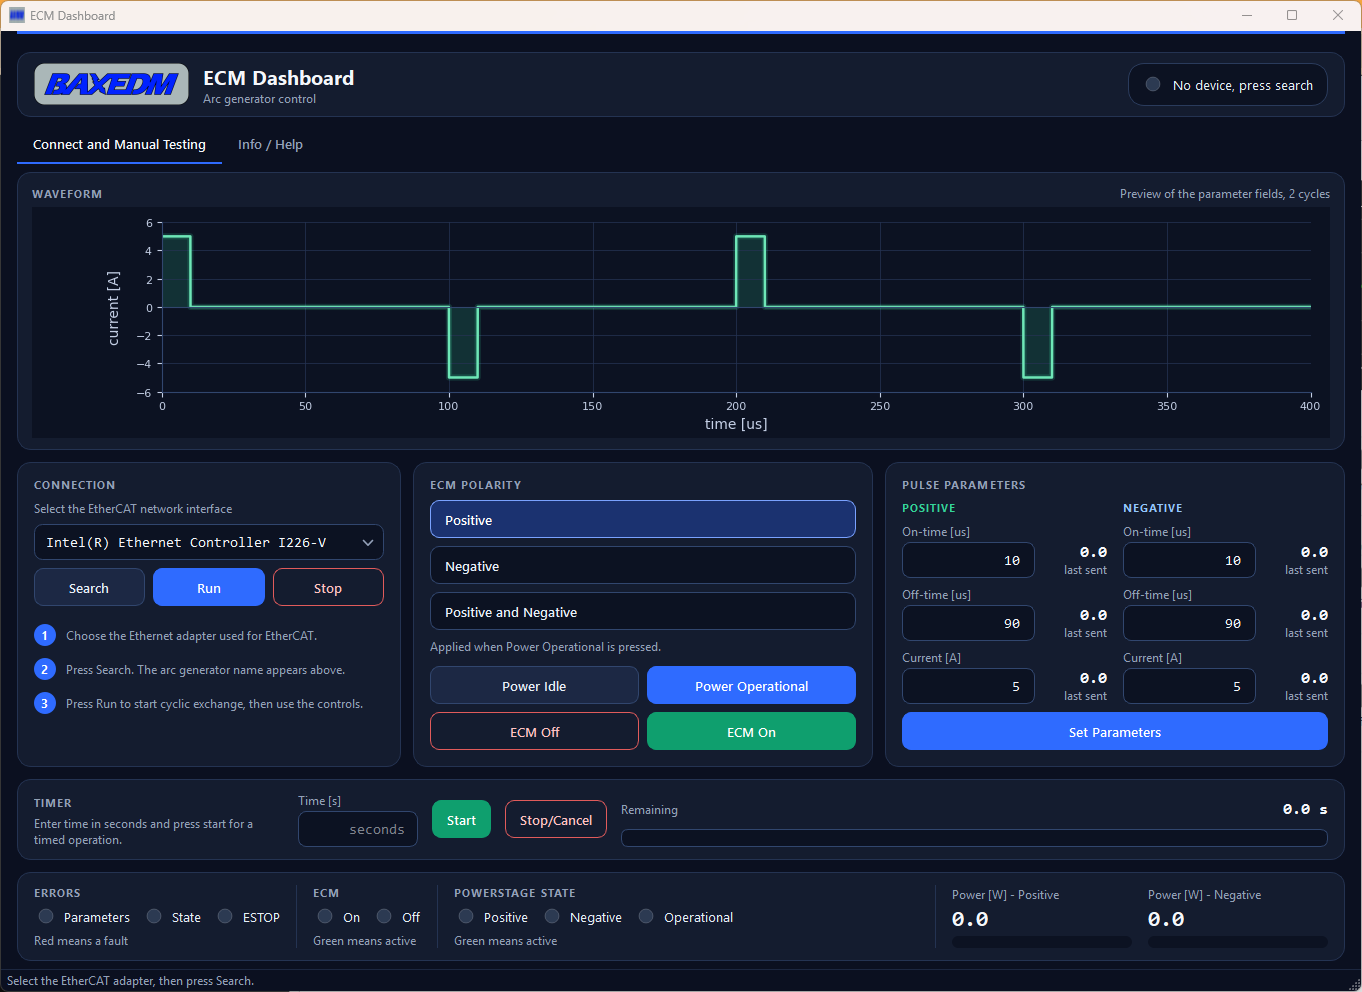This screenshot has width=1362, height=992.
Task: Click the Positive Current input field
Action: click(968, 686)
